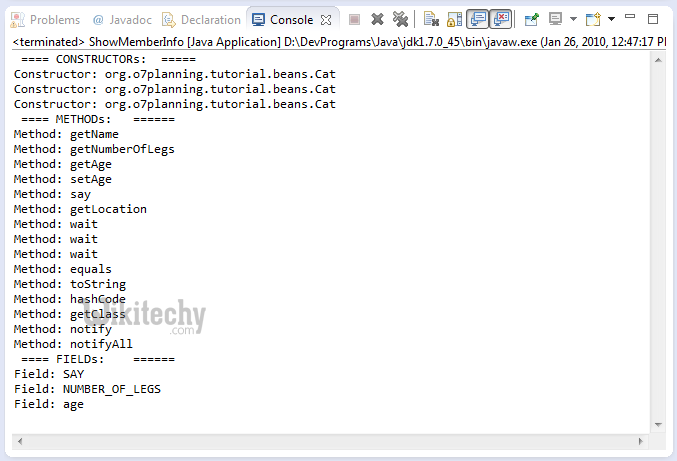
Task: Remove the current launch with single X icon
Action: [377, 19]
